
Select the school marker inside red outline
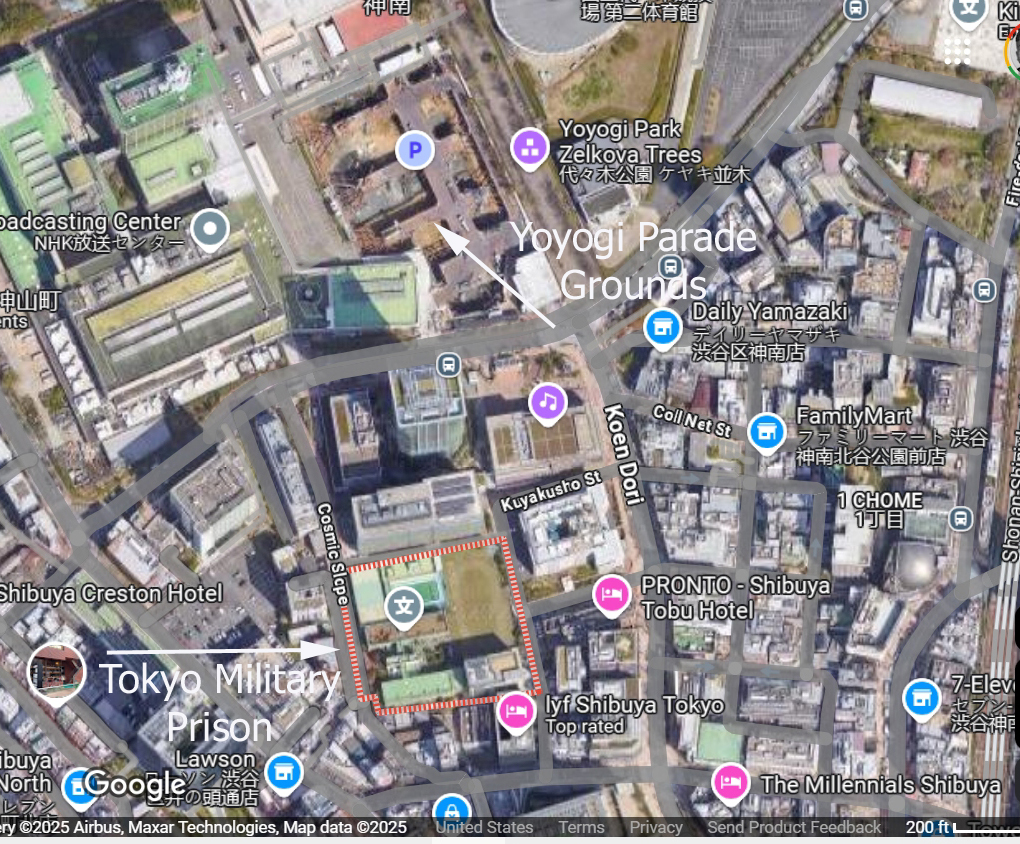(x=404, y=608)
